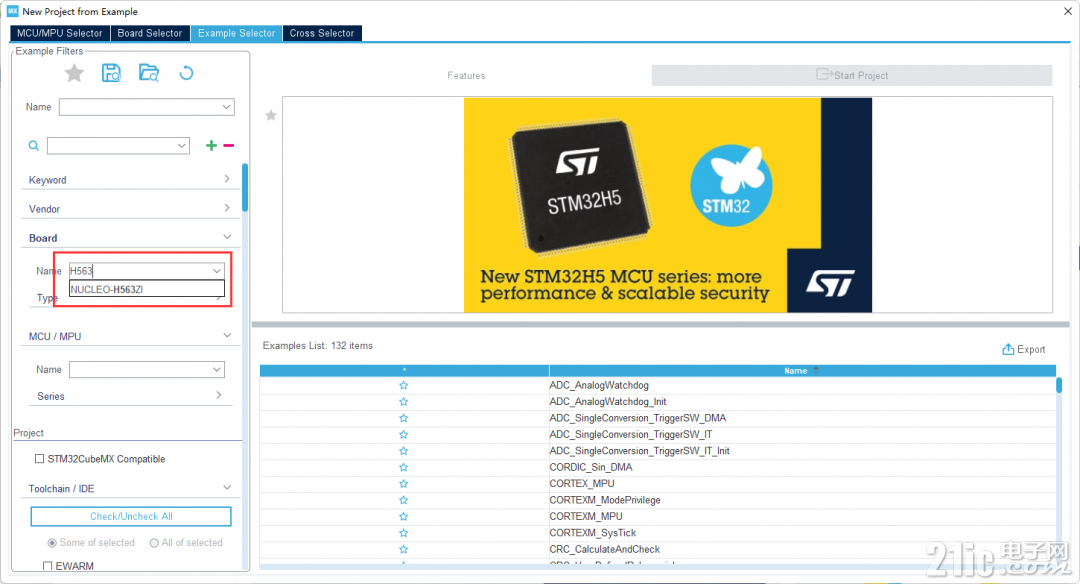Click the Export icon button

[x=1024, y=349]
